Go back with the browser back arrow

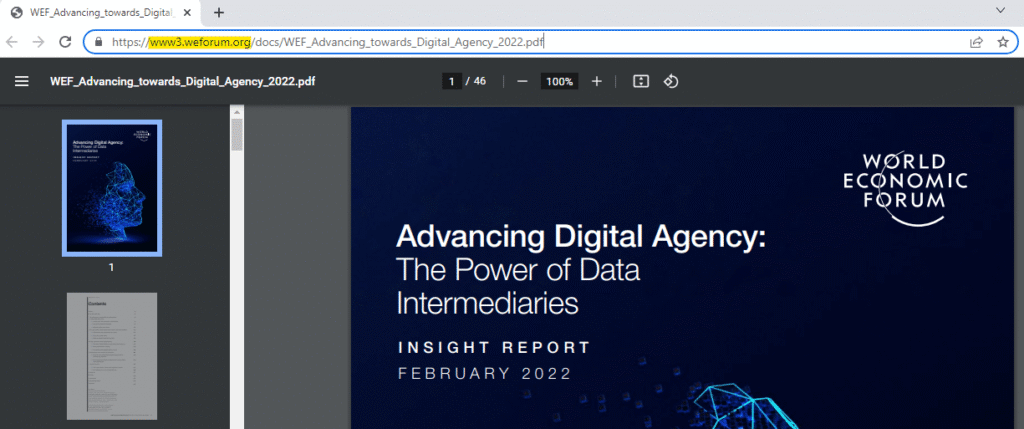point(12,42)
